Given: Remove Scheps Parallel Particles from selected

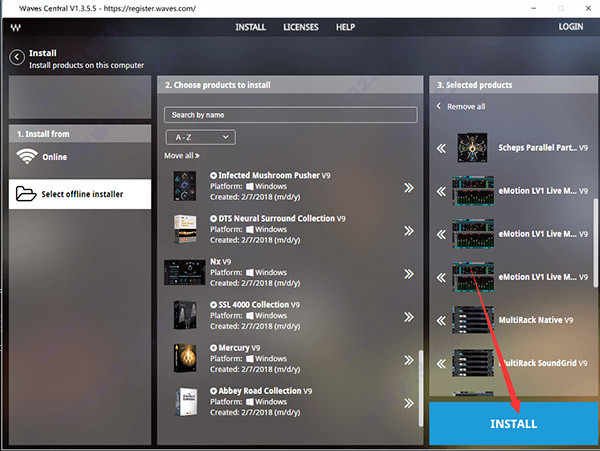Looking at the screenshot, I should point(441,148).
